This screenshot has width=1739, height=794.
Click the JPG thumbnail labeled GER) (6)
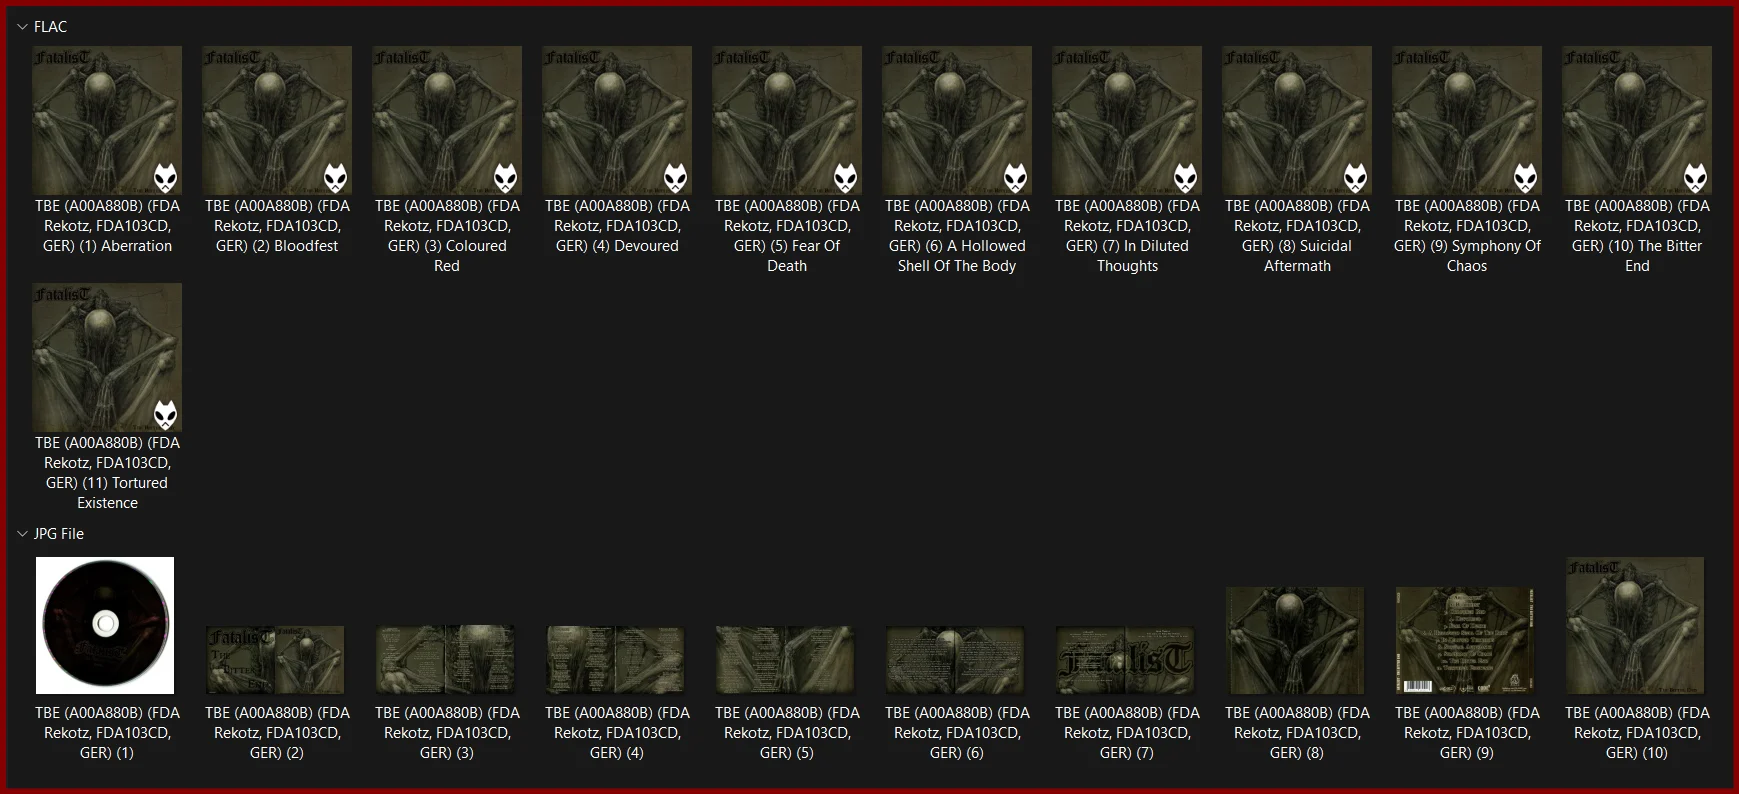(x=955, y=660)
